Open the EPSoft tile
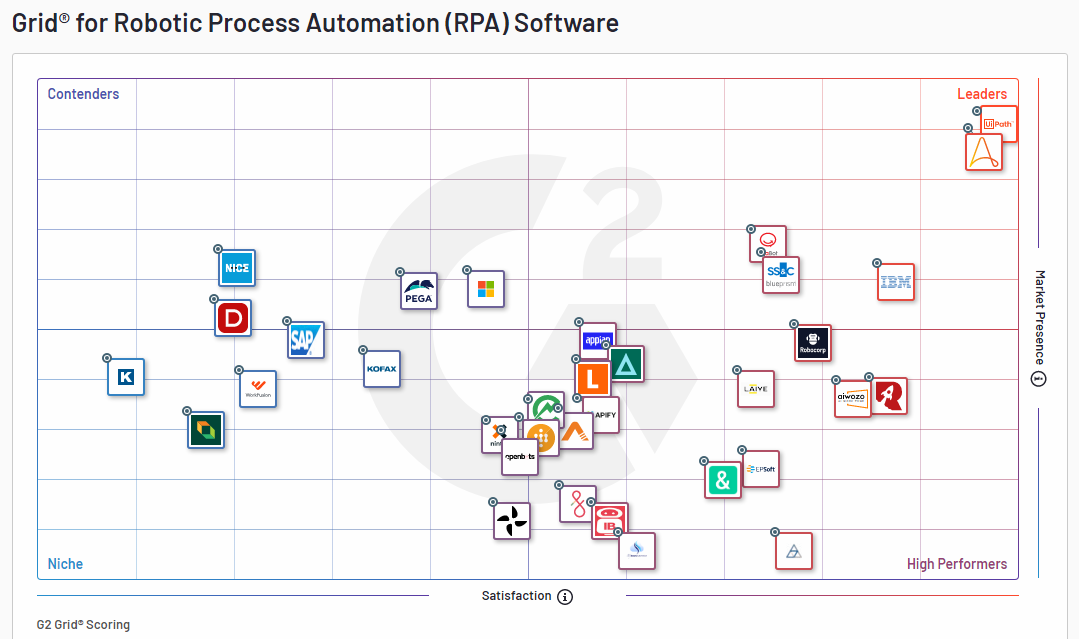Viewport: 1079px width, 639px height. click(x=761, y=469)
